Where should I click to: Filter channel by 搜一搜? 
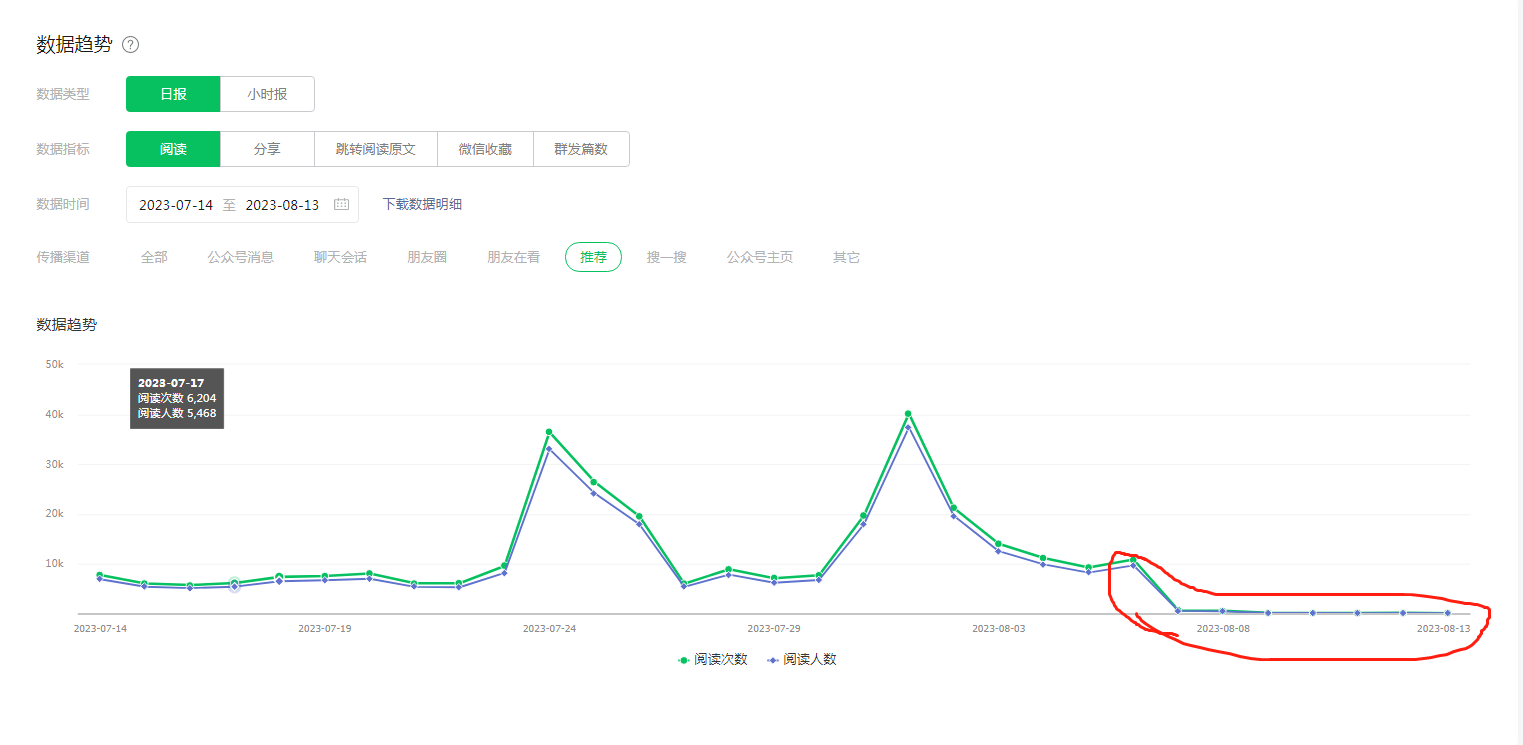click(667, 257)
